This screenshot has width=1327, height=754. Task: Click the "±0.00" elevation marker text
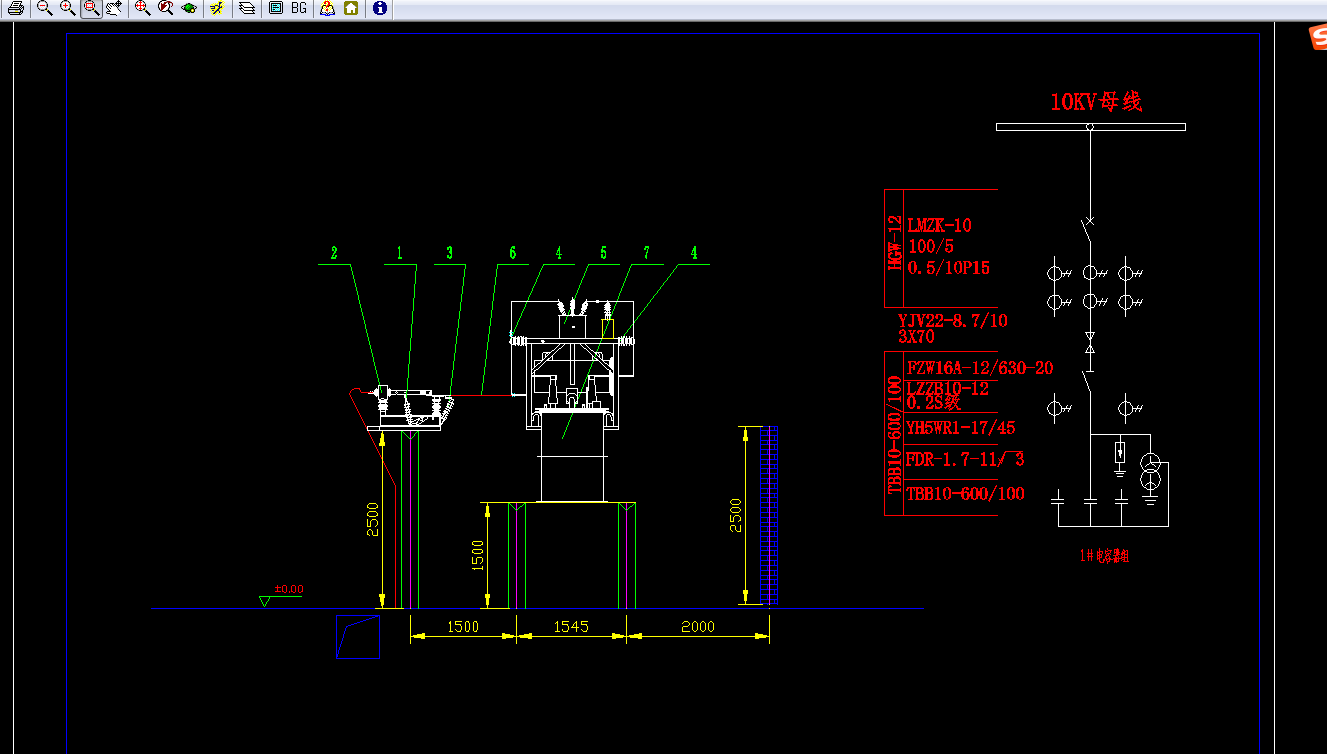(x=289, y=590)
